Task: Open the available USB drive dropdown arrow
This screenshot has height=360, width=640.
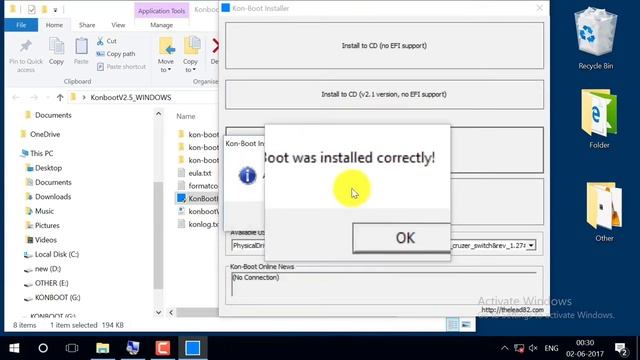Action: tap(531, 245)
